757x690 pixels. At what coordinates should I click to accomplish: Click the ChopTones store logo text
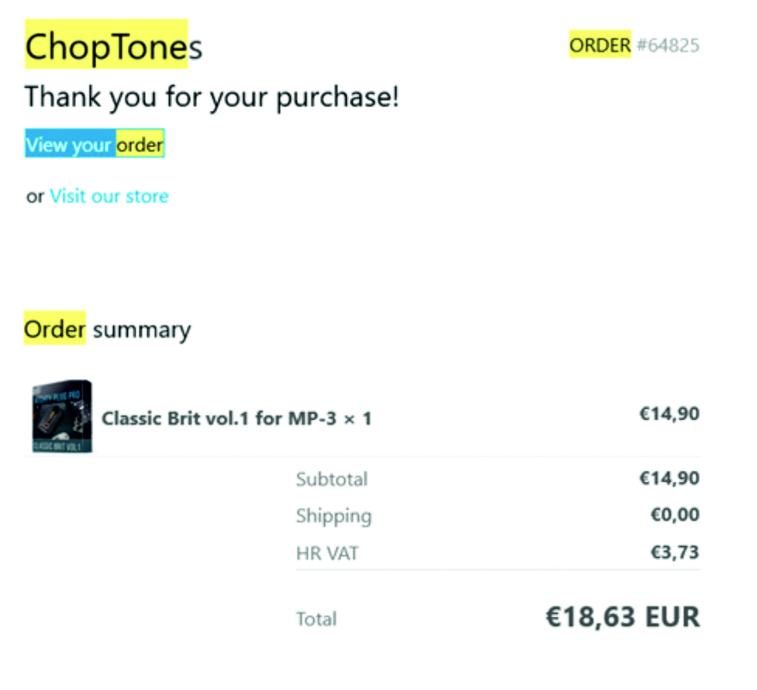pos(113,46)
